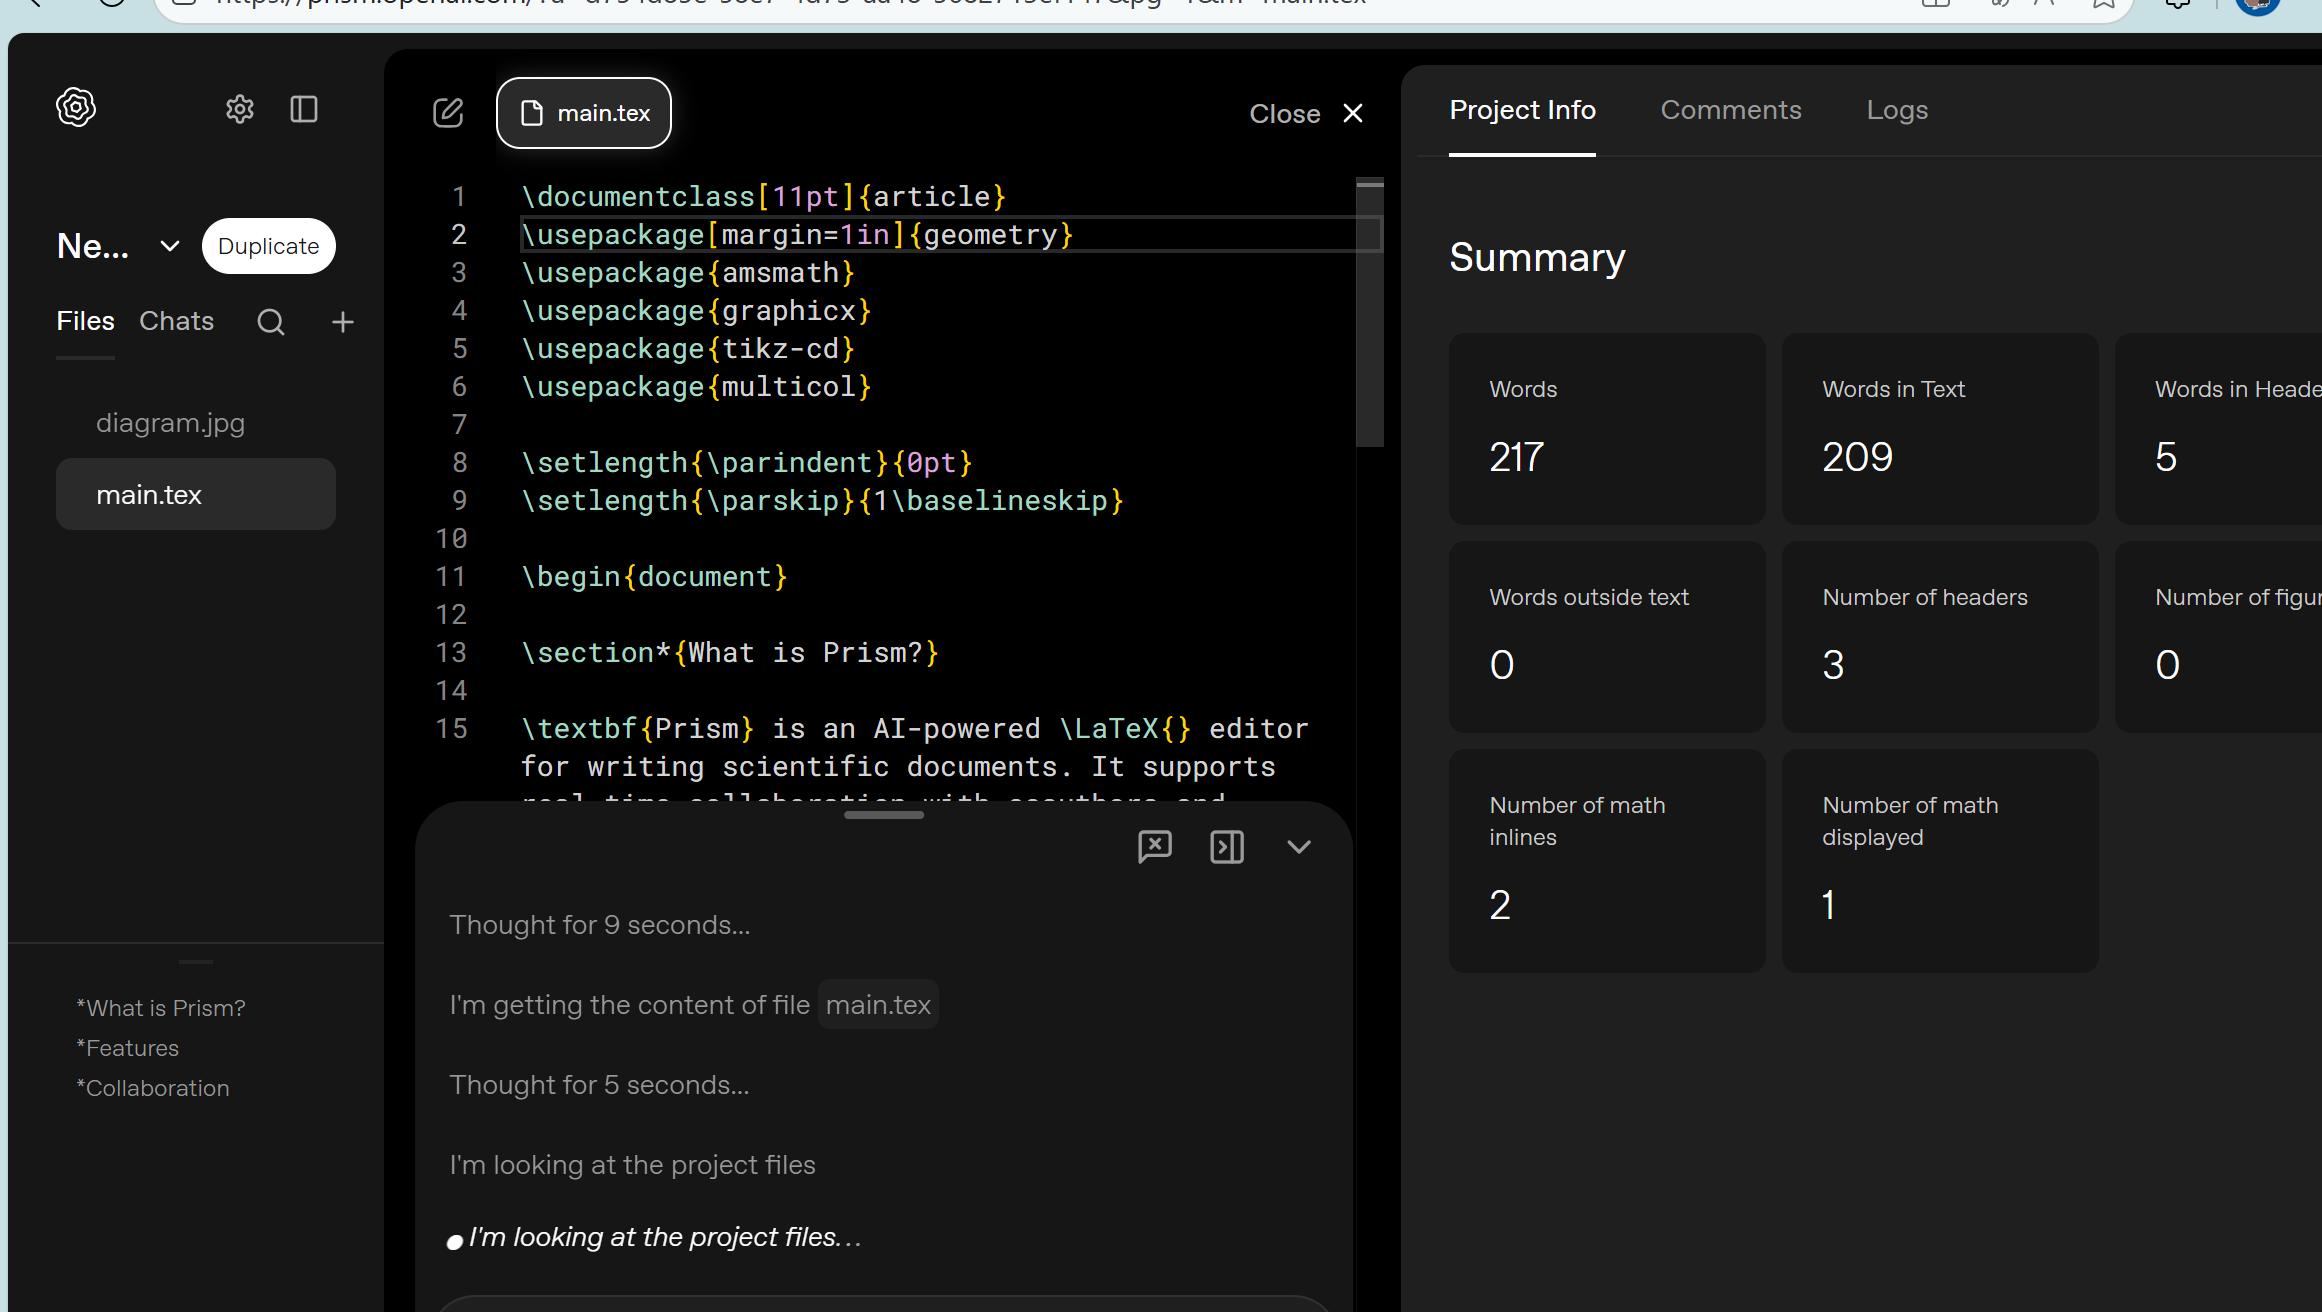Jump to Features section in outline

pyautogui.click(x=128, y=1048)
